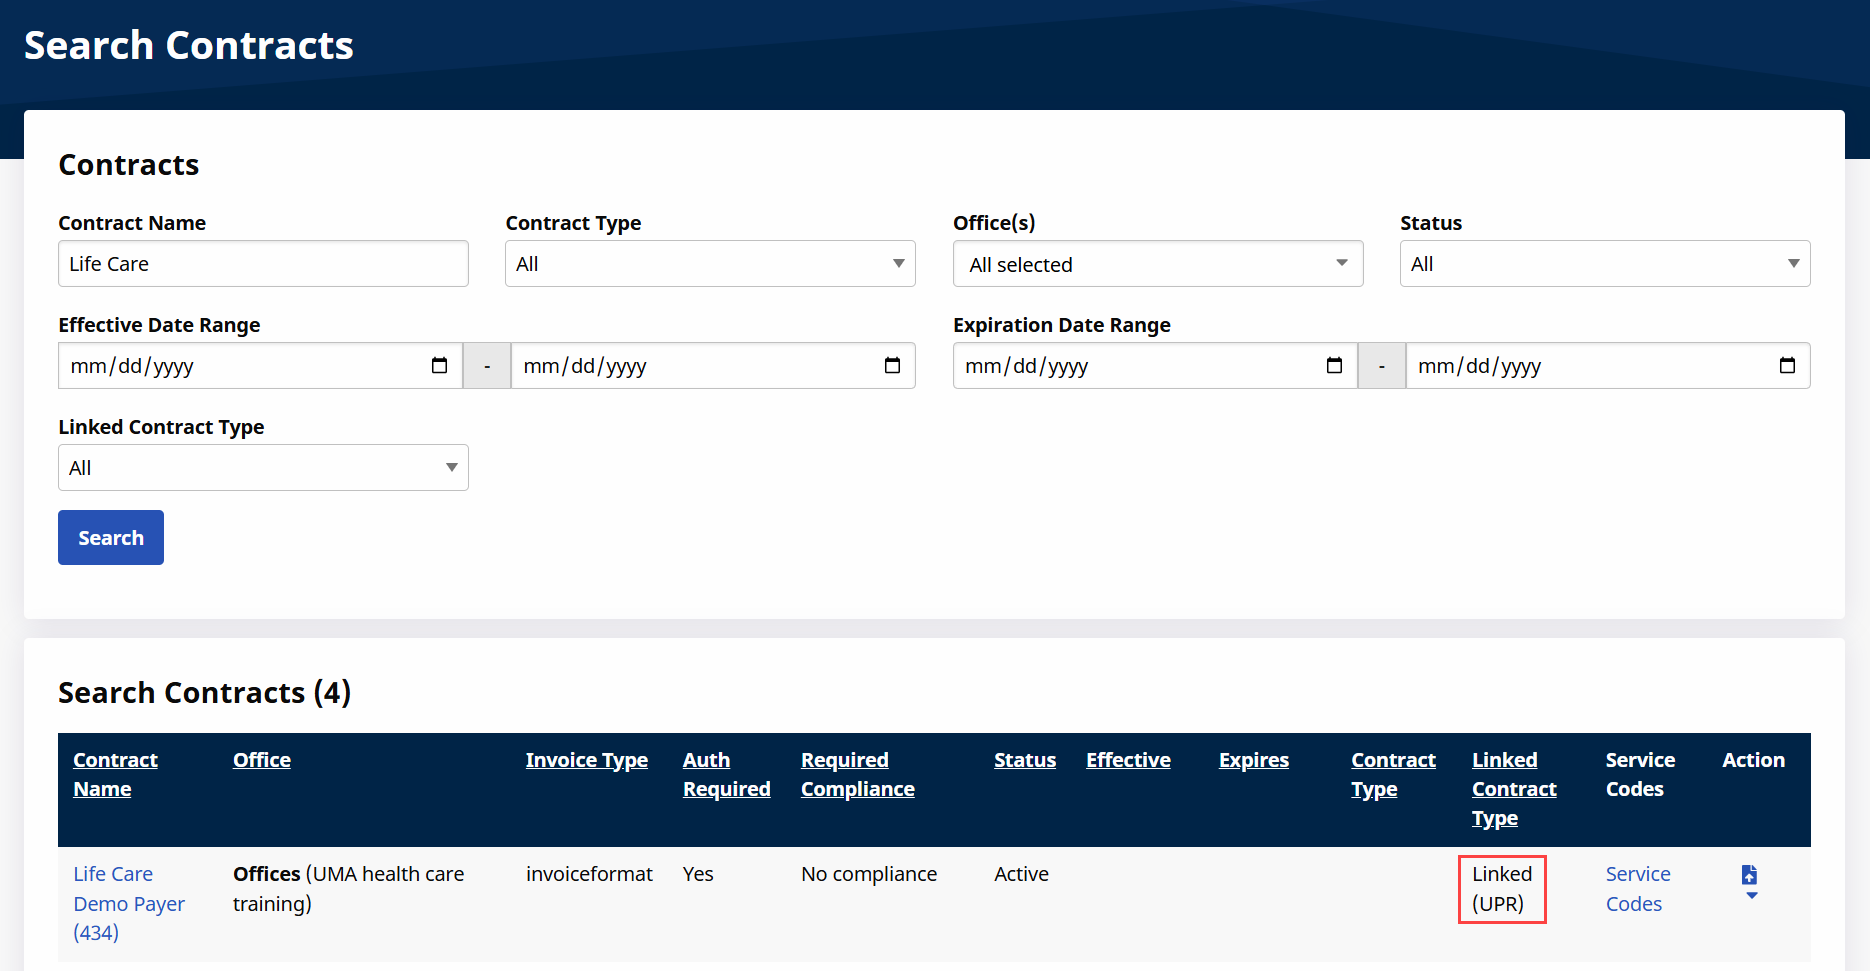
Task: Click into the Contract Name text field
Action: tap(263, 264)
